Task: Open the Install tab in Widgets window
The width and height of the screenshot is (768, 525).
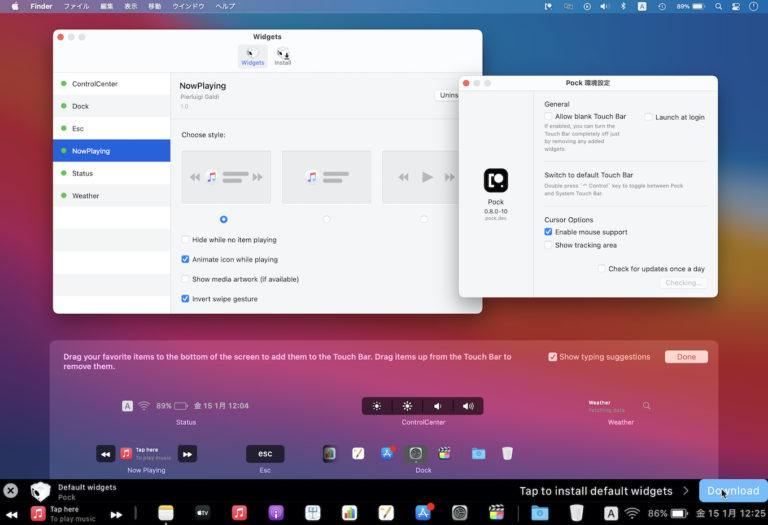Action: tap(283, 56)
